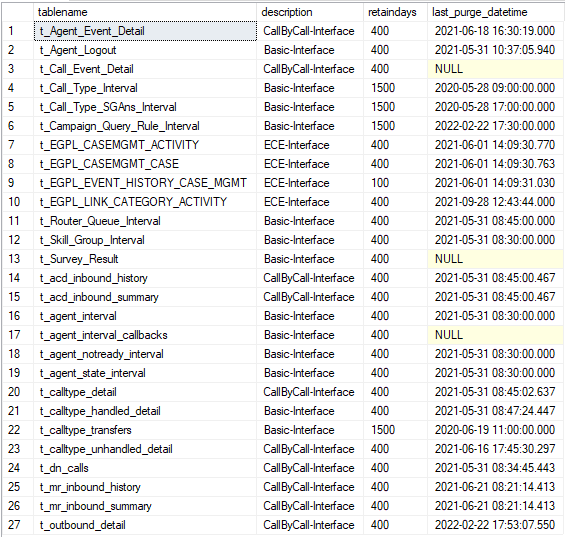Viewport: 565px width, 537px height.
Task: Click the last_purge_datetime column header
Action: click(x=495, y=12)
